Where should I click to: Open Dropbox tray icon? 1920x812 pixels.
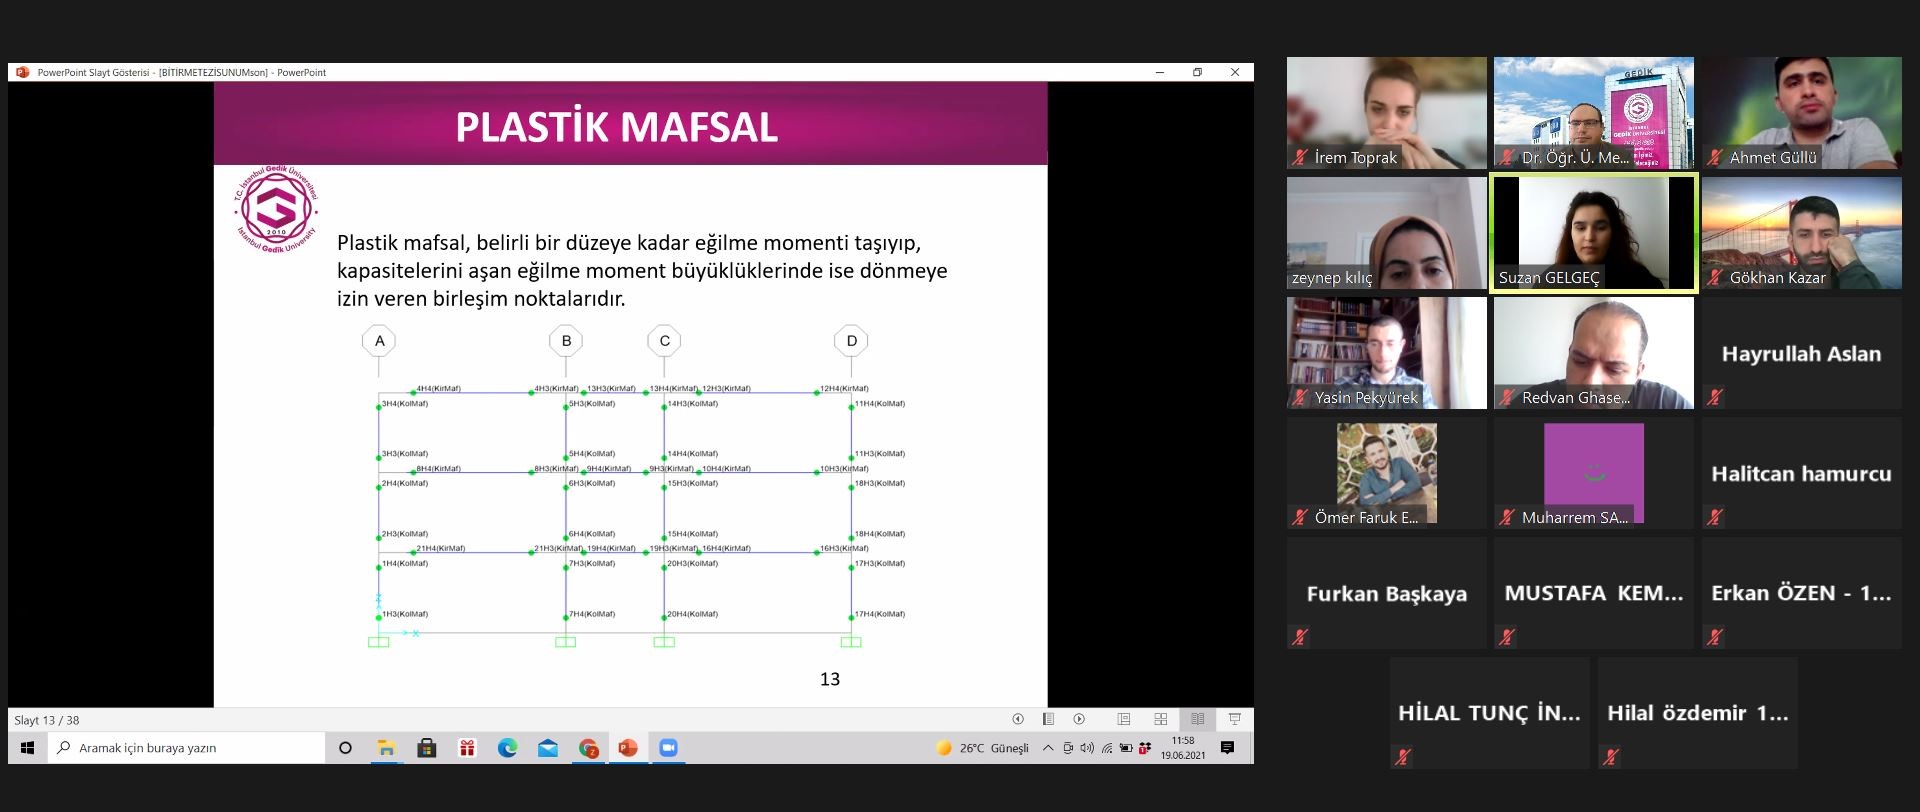1145,748
